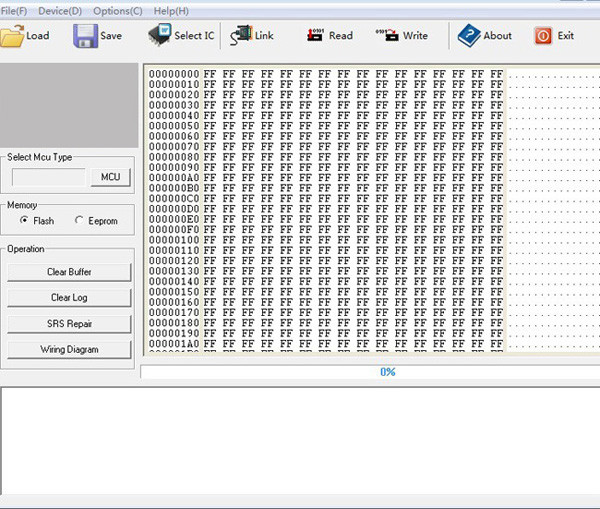Screen dimensions: 600x509
Task: Click the Exit label text
Action: click(x=566, y=36)
